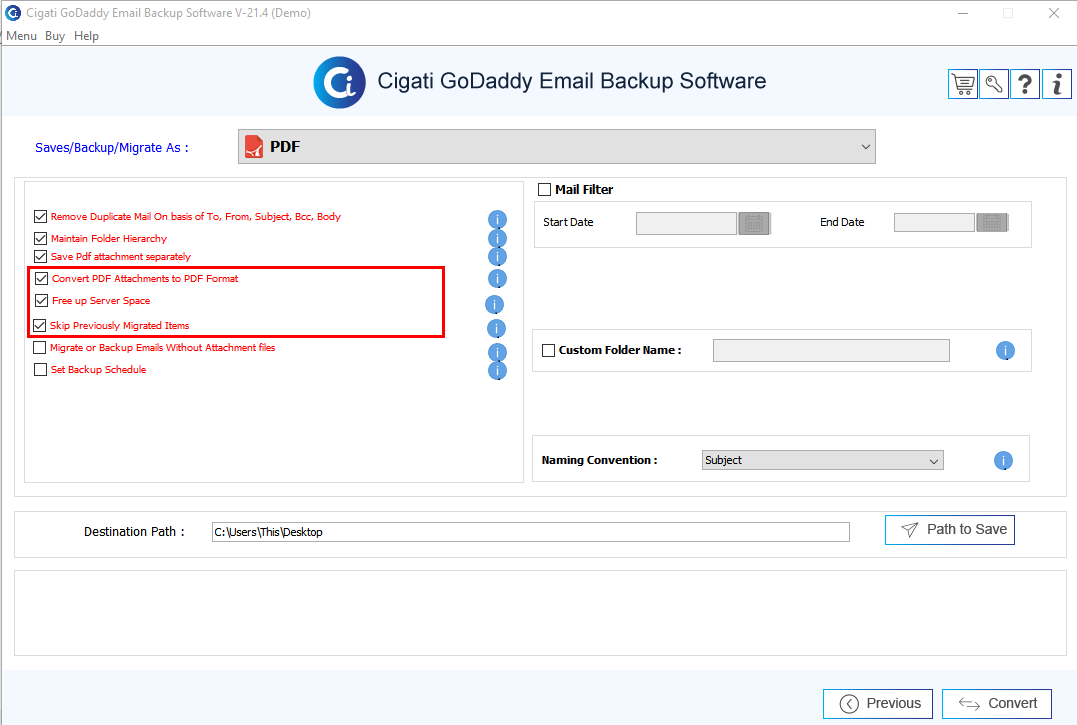This screenshot has height=725, width=1077.
Task: Uncheck Remove Duplicate Mail option
Action: pyautogui.click(x=41, y=216)
